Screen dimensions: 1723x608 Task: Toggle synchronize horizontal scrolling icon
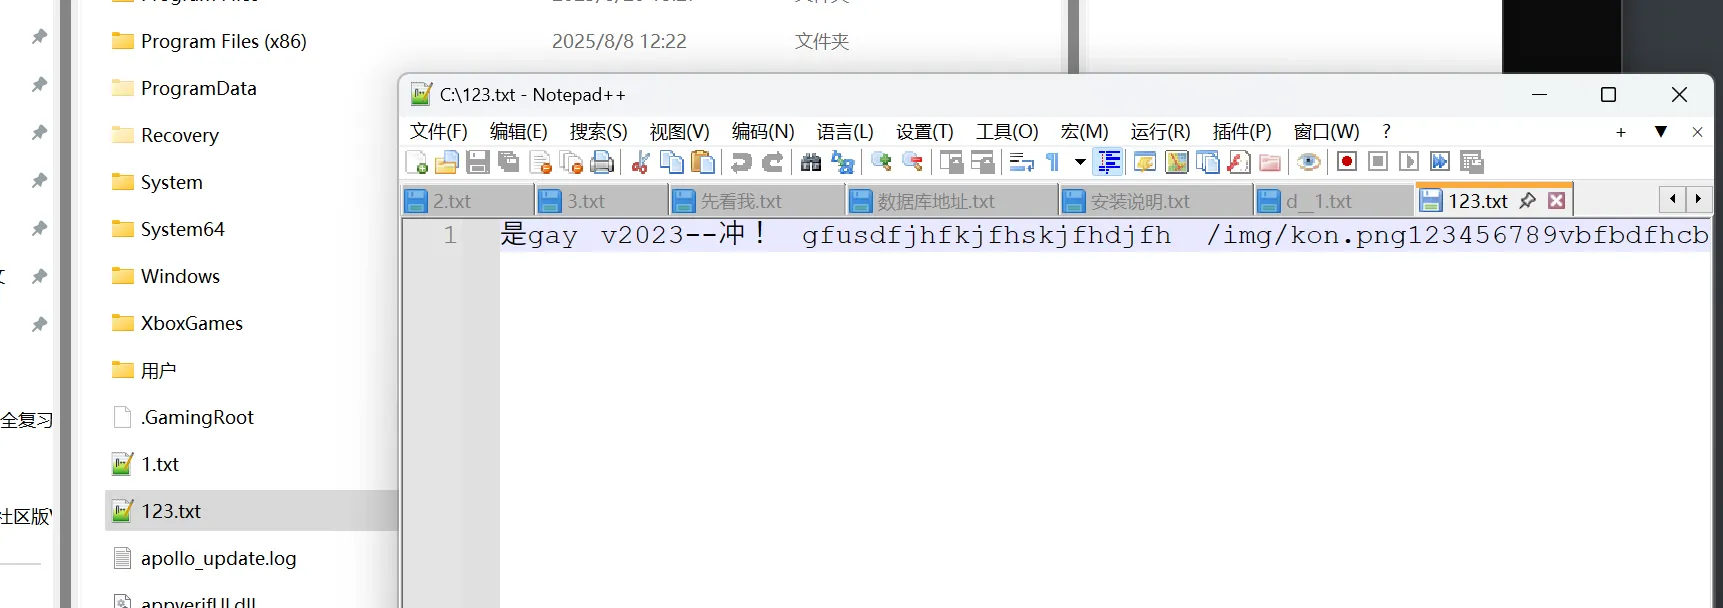982,162
